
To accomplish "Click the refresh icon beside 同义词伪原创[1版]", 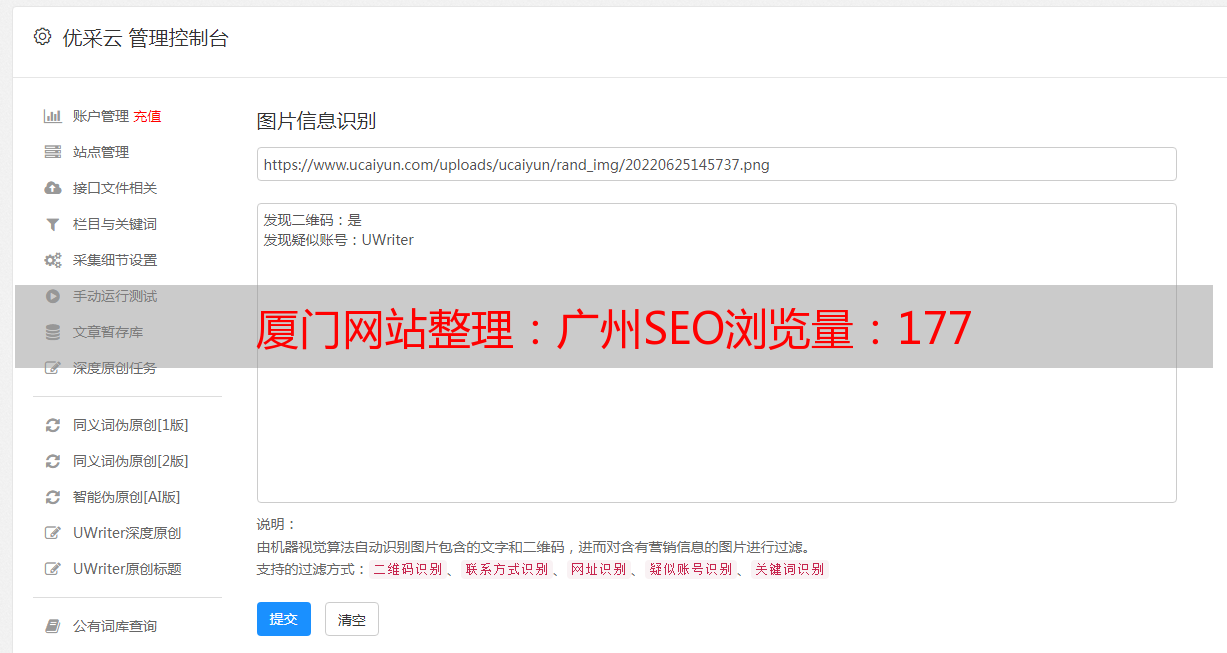I will click(x=53, y=425).
